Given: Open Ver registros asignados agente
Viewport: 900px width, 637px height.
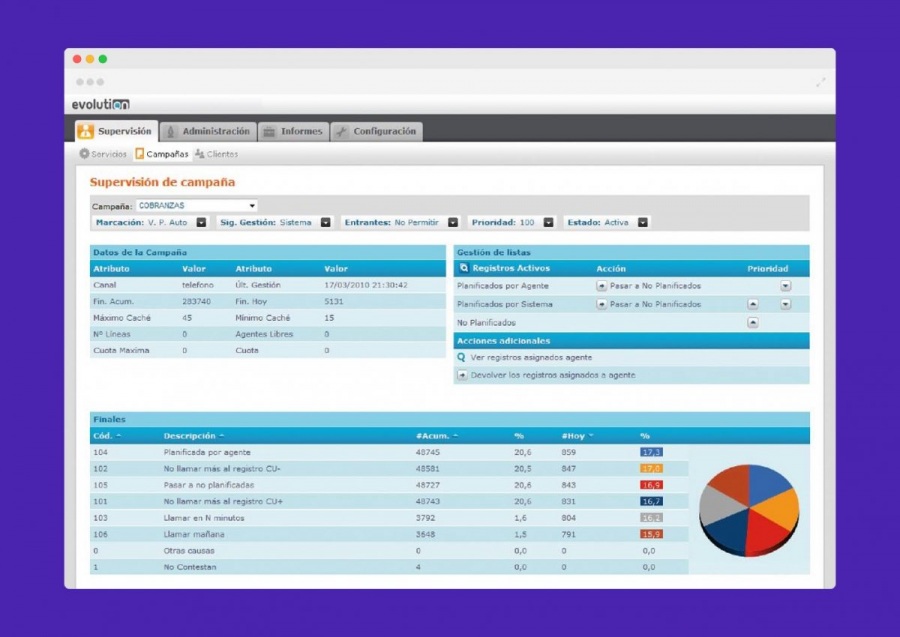Looking at the screenshot, I should tap(531, 358).
